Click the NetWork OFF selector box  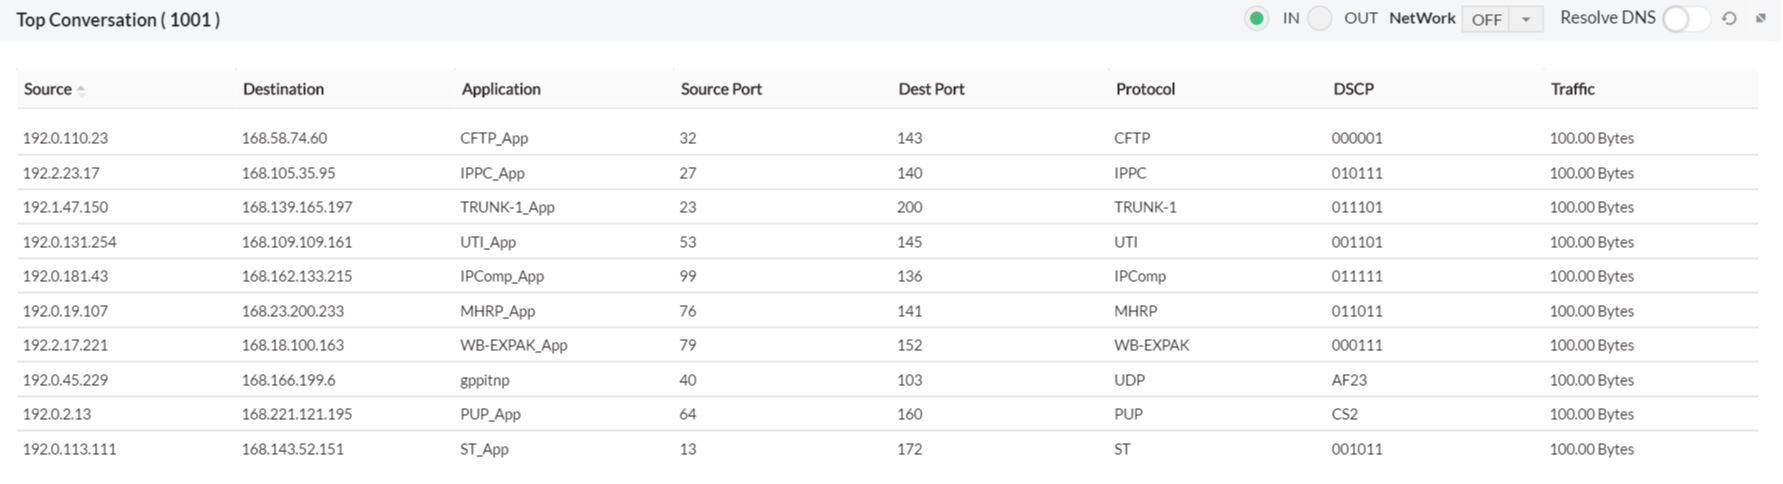click(x=1487, y=19)
